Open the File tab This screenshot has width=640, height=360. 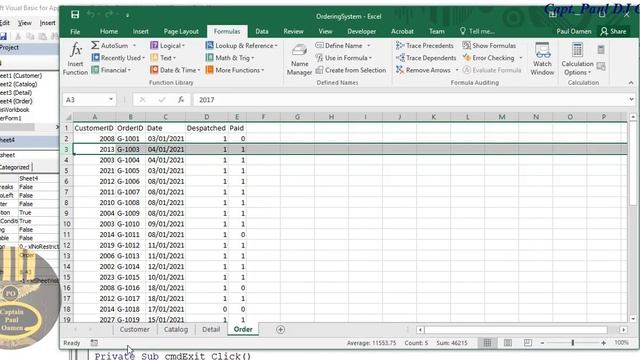[x=75, y=31]
